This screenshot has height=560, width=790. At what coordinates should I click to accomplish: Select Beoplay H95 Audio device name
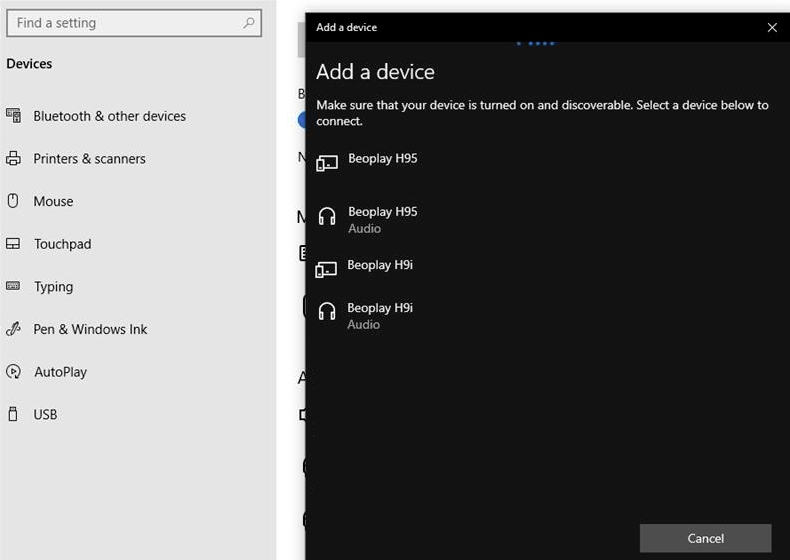coord(382,212)
